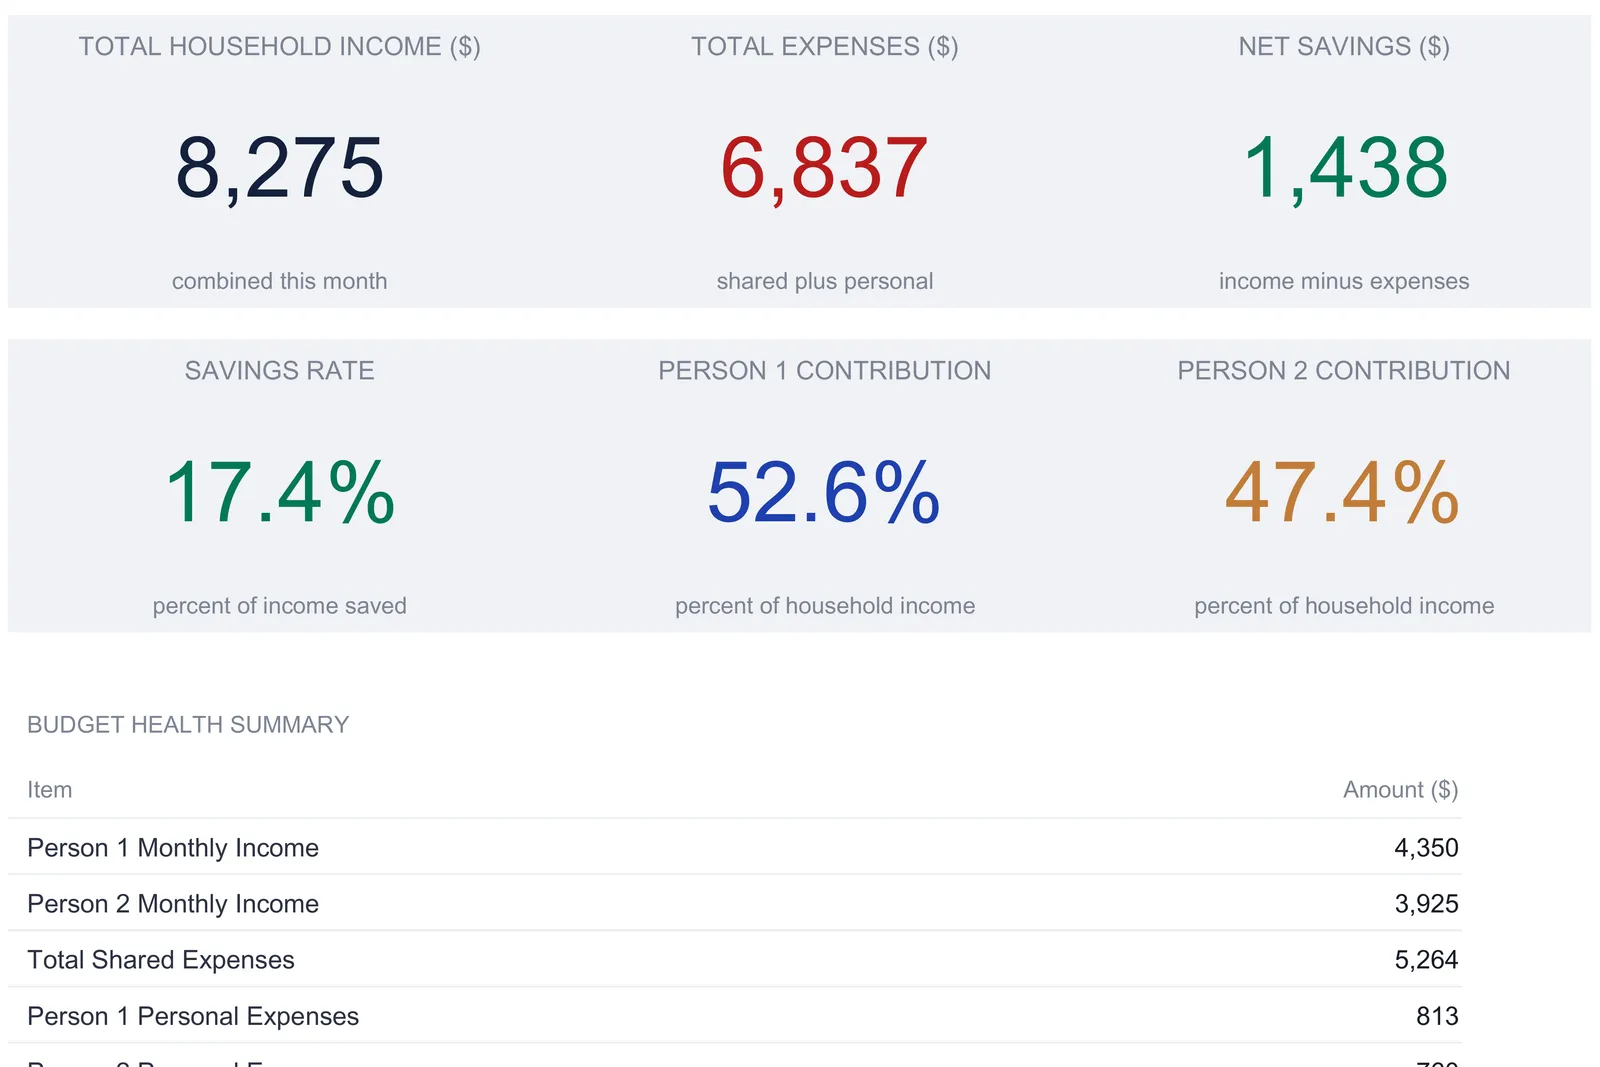This screenshot has height=1067, width=1600.
Task: Click the 'TOTAL EXPENSES ($)' card title
Action: (825, 47)
